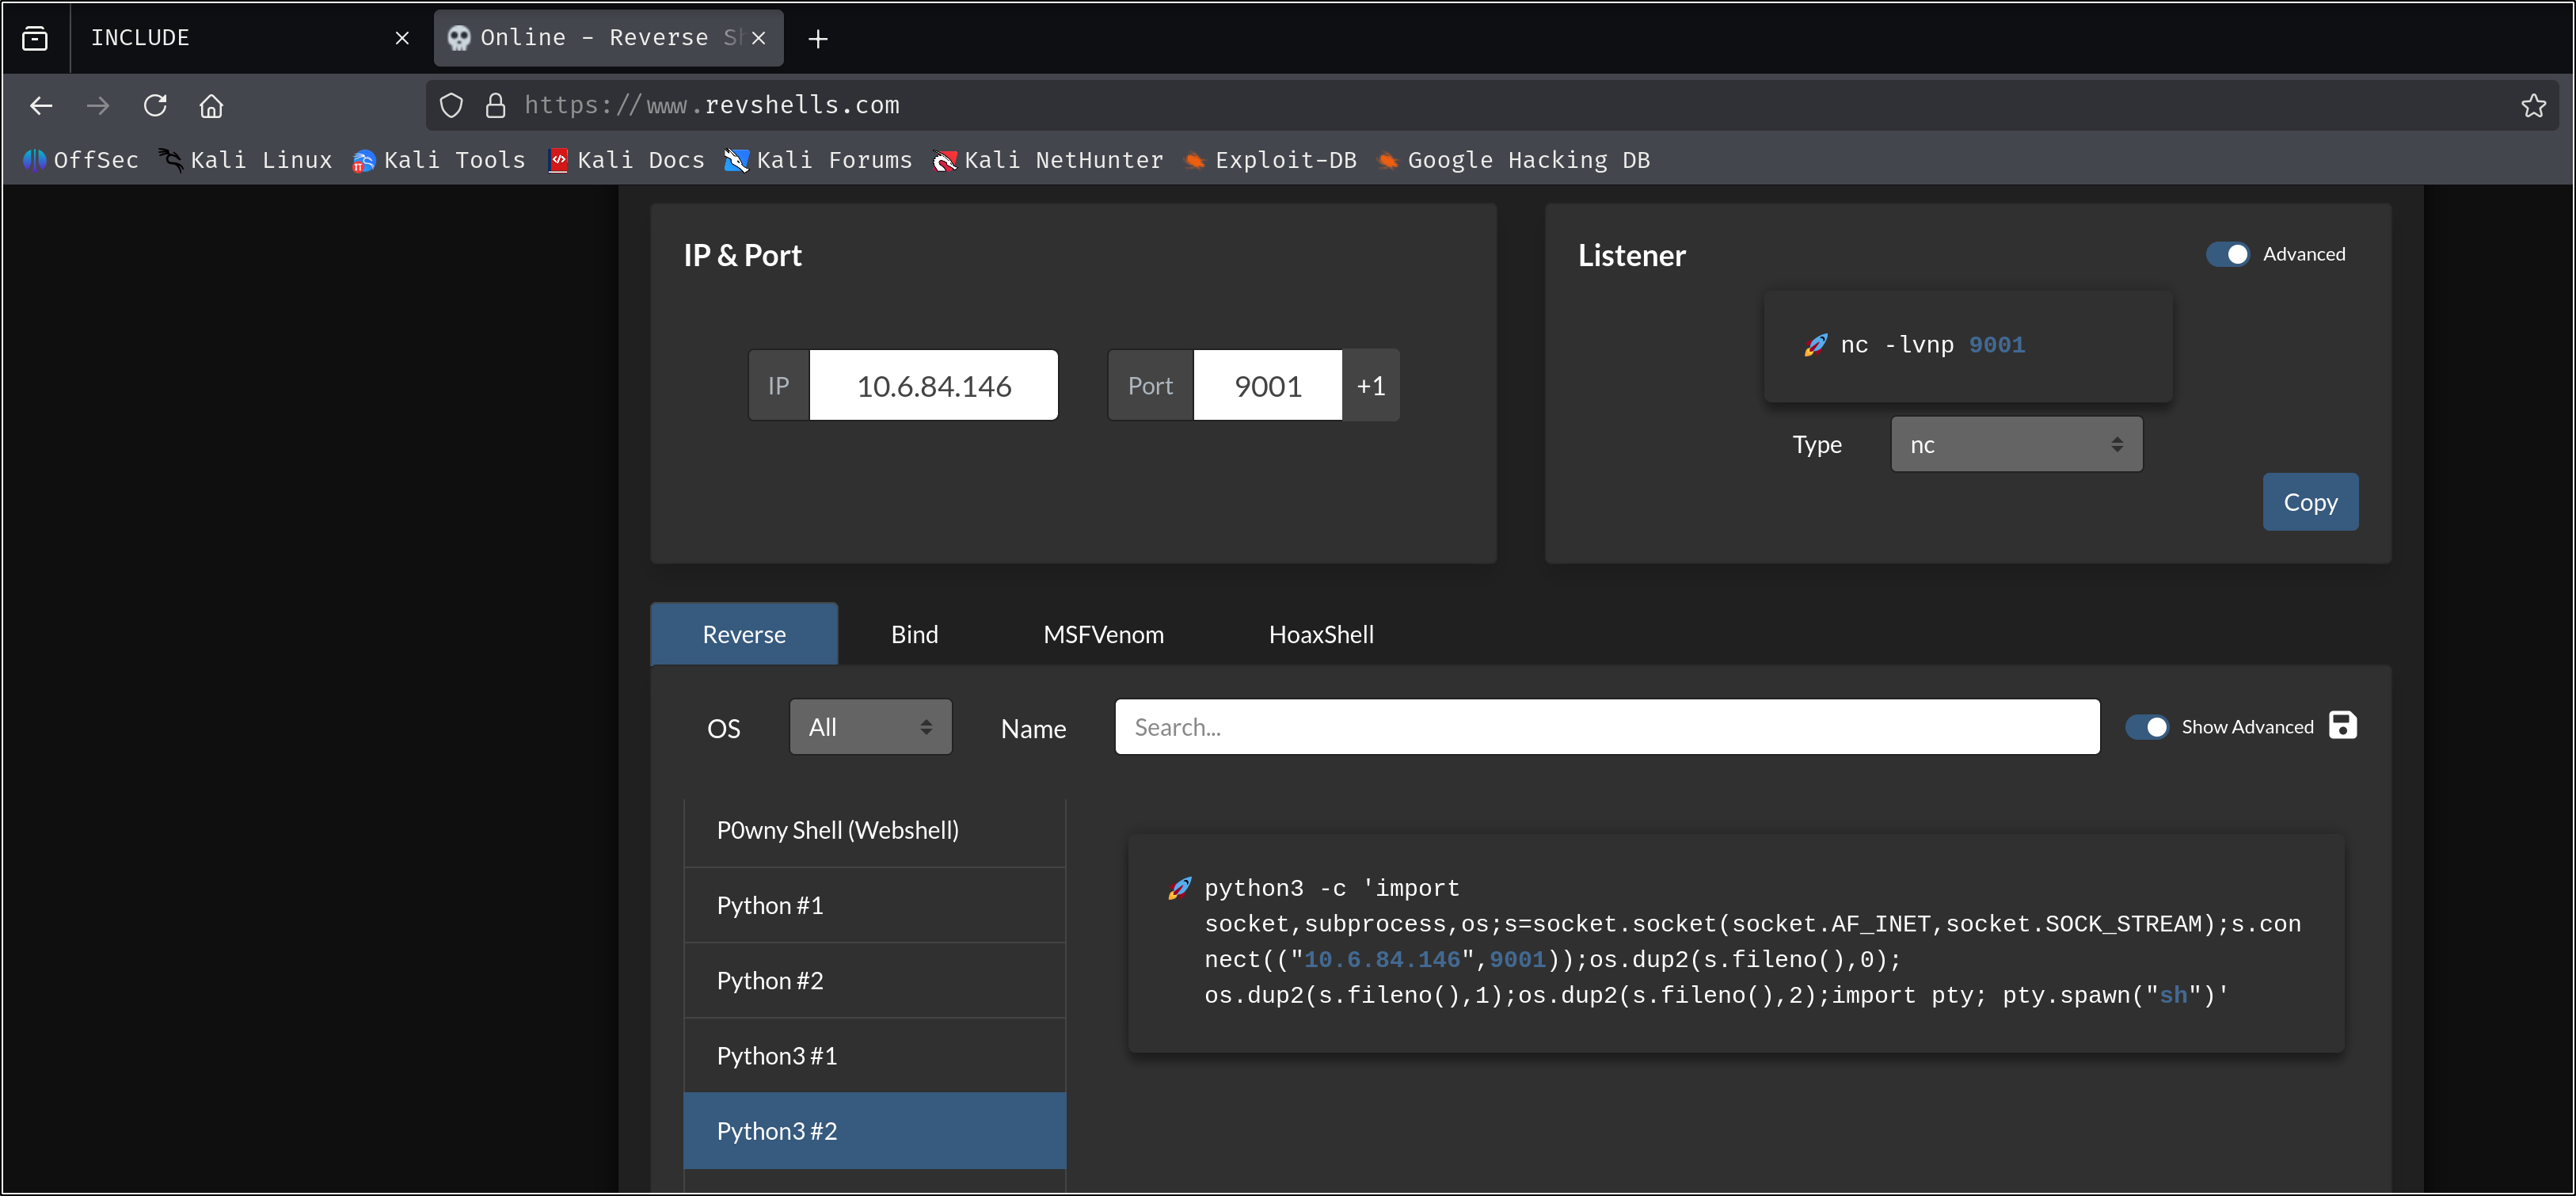Expand the OS filter dropdown
Screen dimensions: 2576x1196
point(870,727)
